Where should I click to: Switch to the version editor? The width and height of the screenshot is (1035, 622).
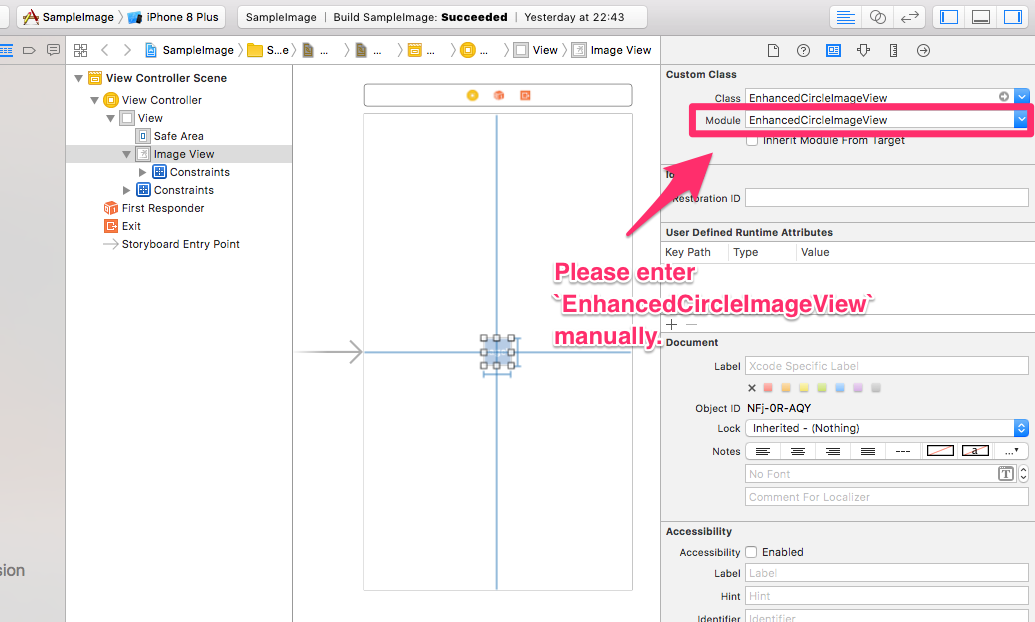pyautogui.click(x=910, y=17)
